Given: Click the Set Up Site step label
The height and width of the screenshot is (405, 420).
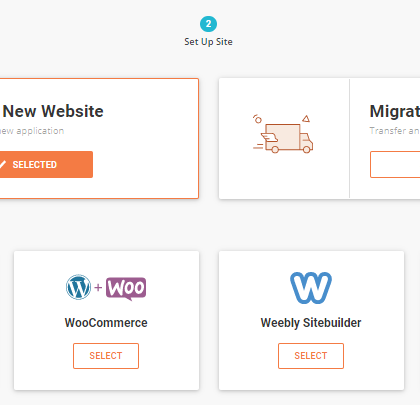Looking at the screenshot, I should [208, 42].
